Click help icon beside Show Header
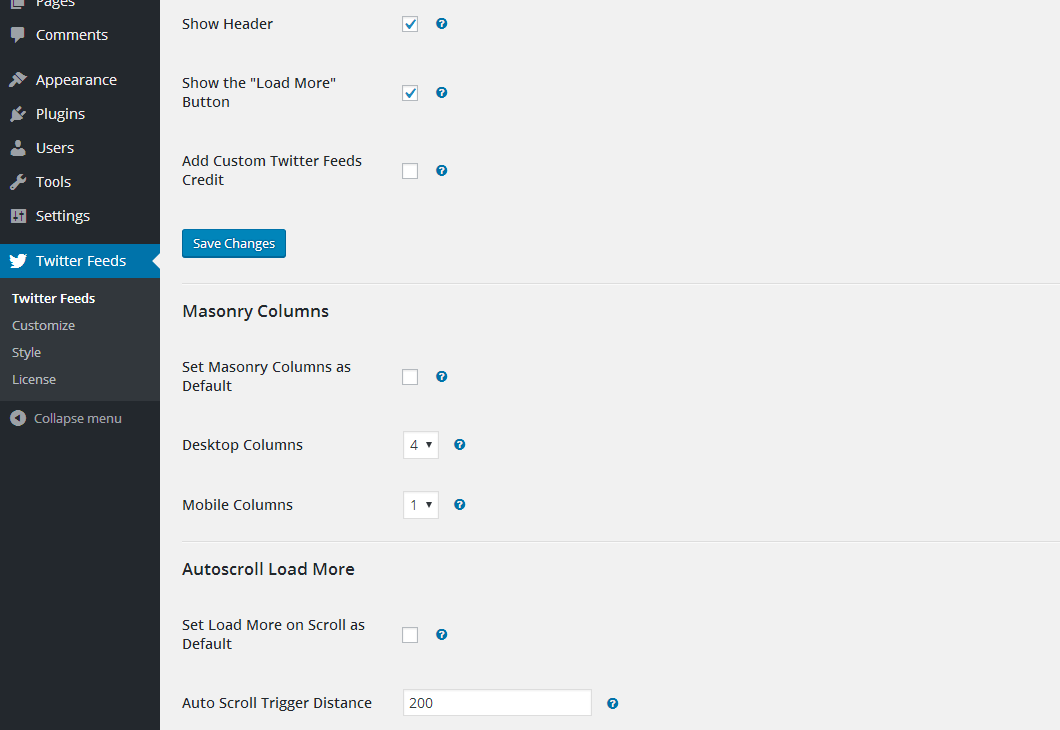Image resolution: width=1060 pixels, height=730 pixels. tap(442, 23)
